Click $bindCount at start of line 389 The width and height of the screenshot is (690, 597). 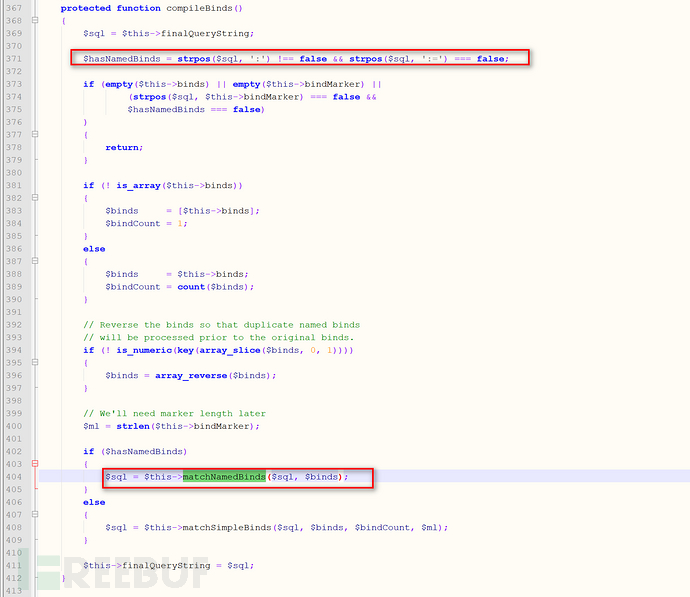133,287
